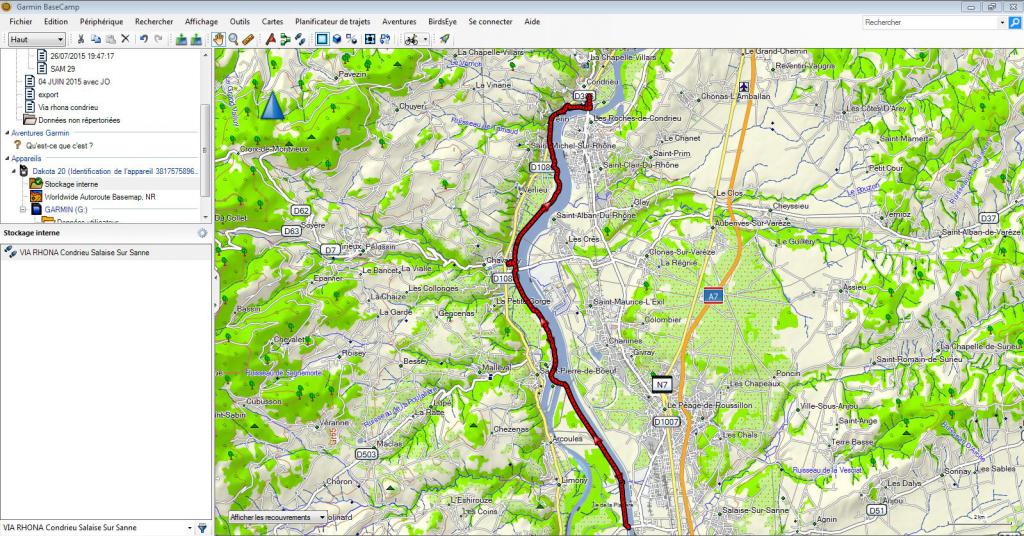The image size is (1024, 536).
Task: Undo the last action
Action: point(144,39)
